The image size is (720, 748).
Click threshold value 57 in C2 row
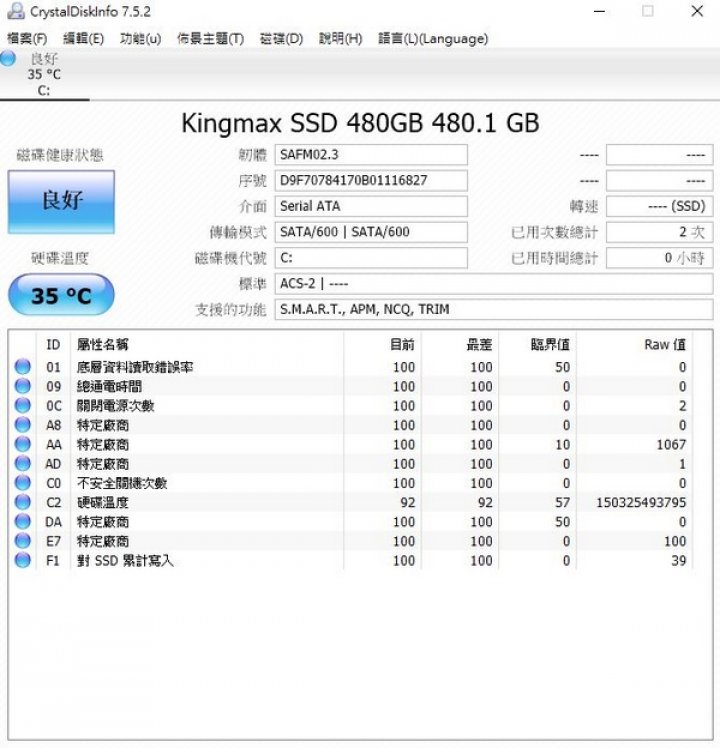(563, 502)
